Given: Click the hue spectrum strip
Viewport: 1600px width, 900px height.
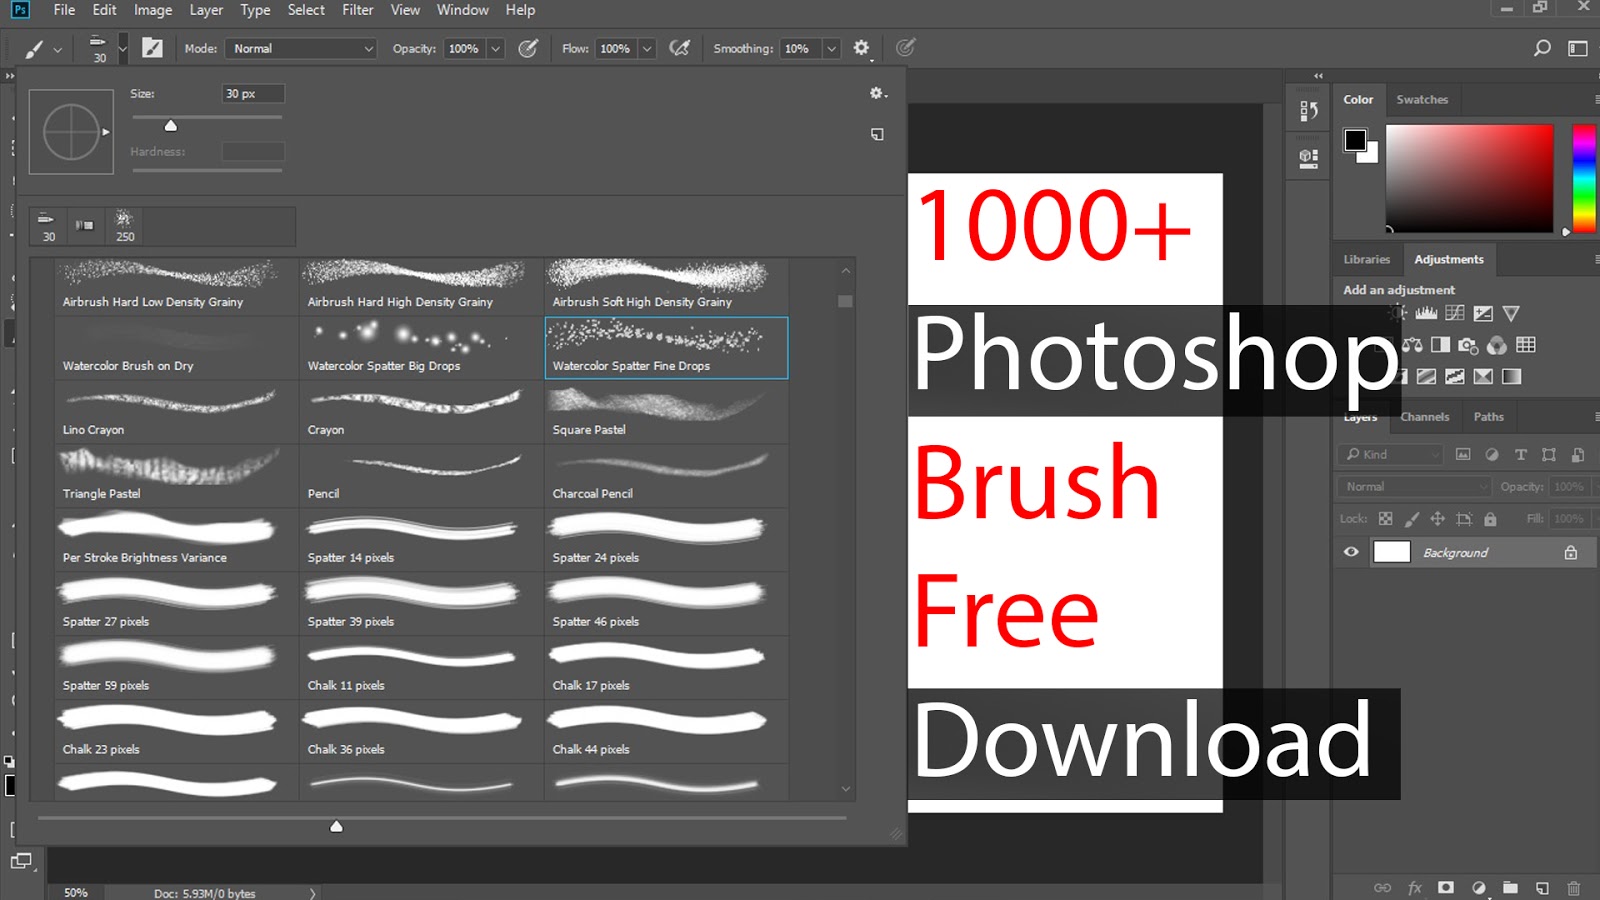Looking at the screenshot, I should coord(1583,179).
